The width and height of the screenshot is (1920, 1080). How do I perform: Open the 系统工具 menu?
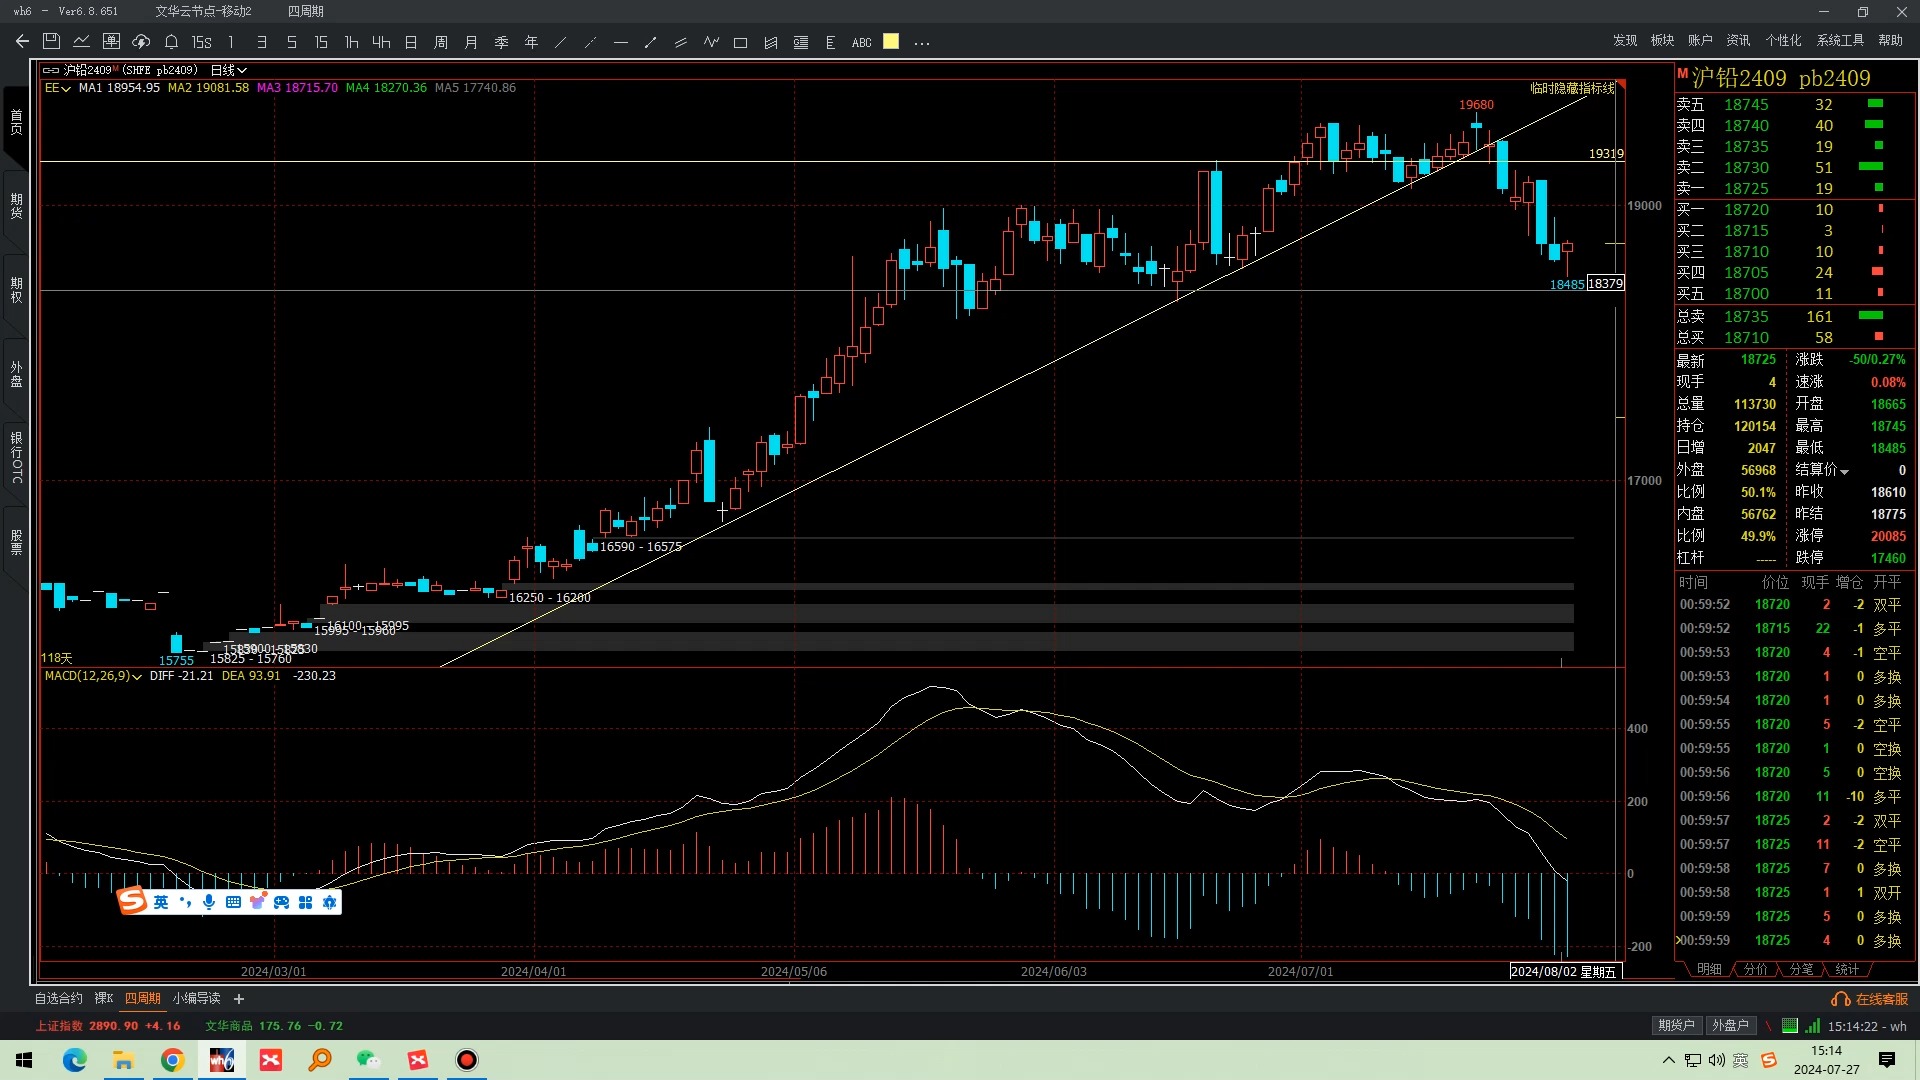(x=1840, y=40)
